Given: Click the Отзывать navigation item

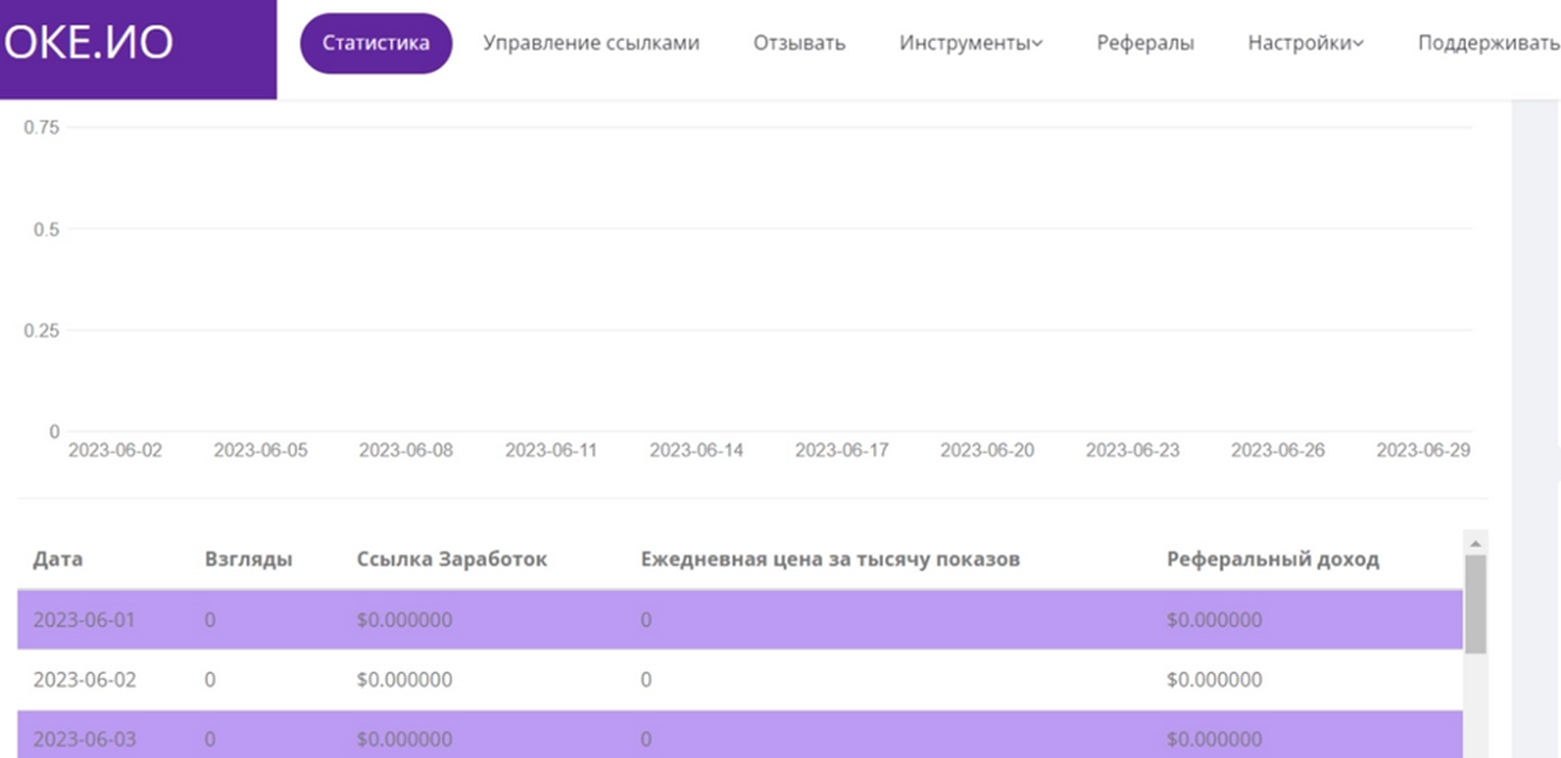Looking at the screenshot, I should 798,43.
